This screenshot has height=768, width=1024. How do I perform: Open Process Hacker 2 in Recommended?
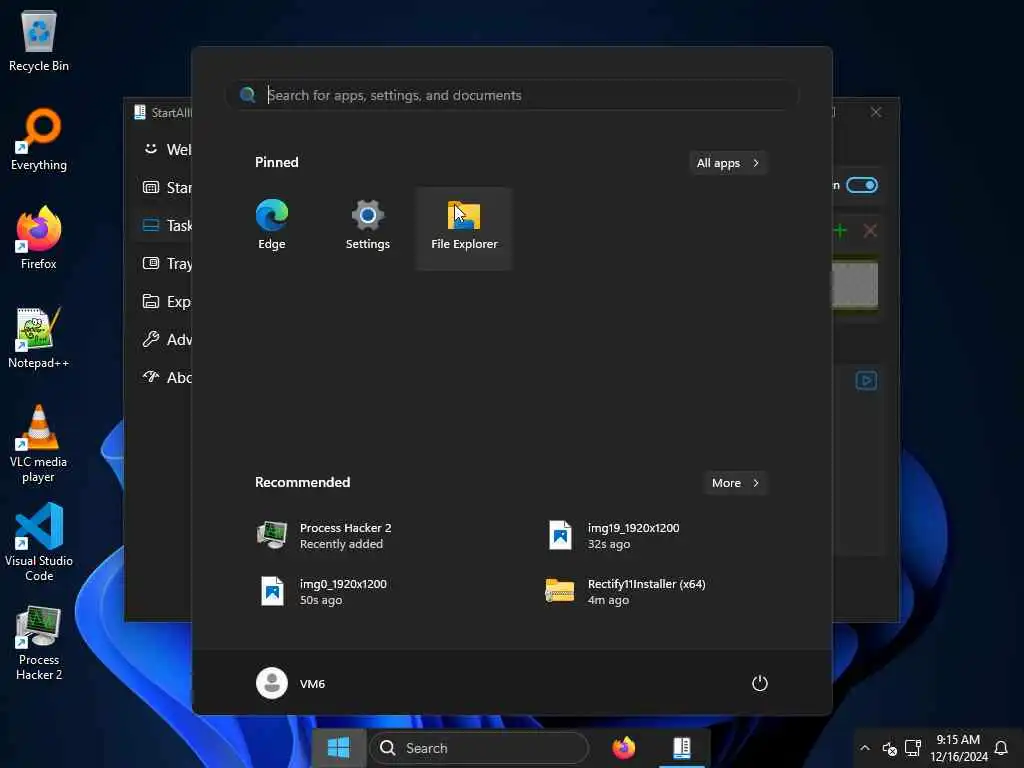point(325,536)
